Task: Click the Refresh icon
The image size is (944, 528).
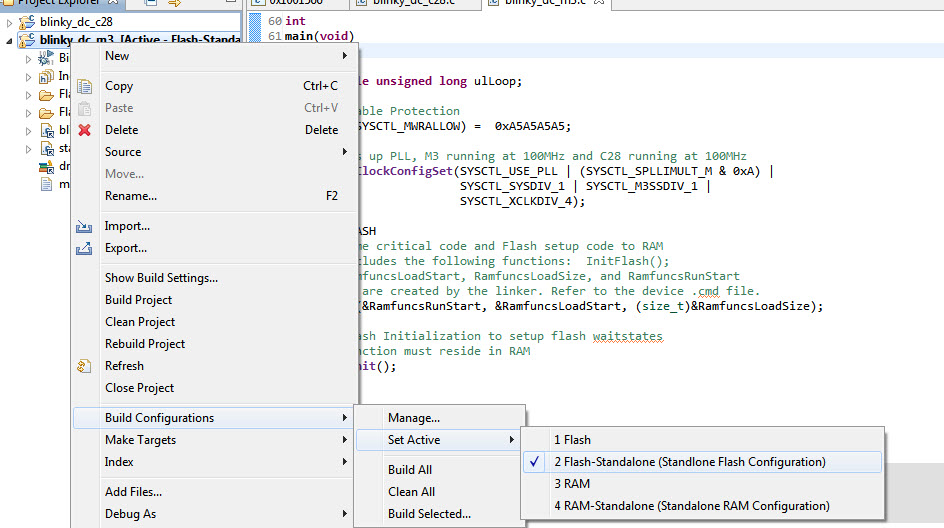Action: (84, 366)
